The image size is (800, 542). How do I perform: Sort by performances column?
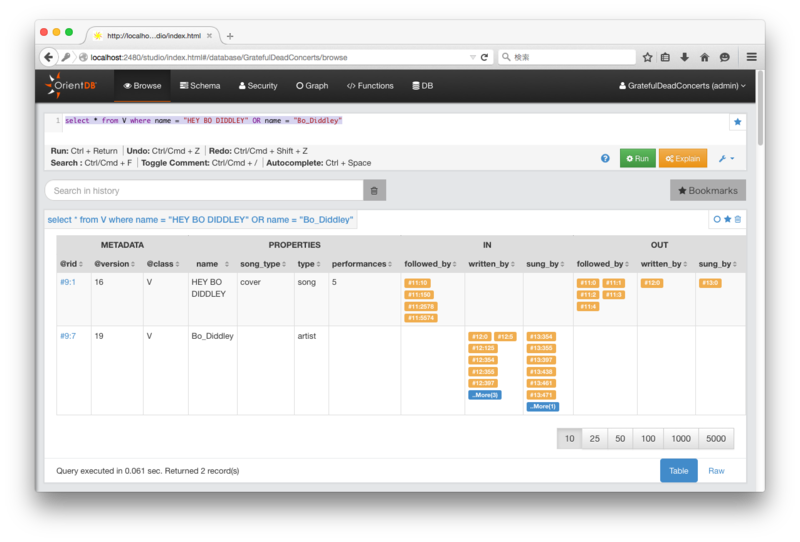pyautogui.click(x=362, y=264)
